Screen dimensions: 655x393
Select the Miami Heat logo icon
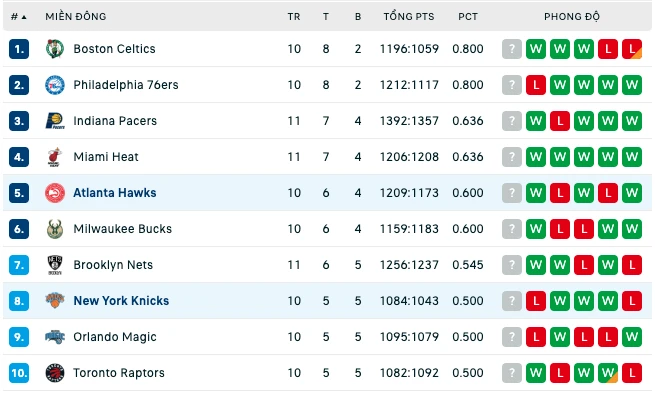(x=55, y=157)
